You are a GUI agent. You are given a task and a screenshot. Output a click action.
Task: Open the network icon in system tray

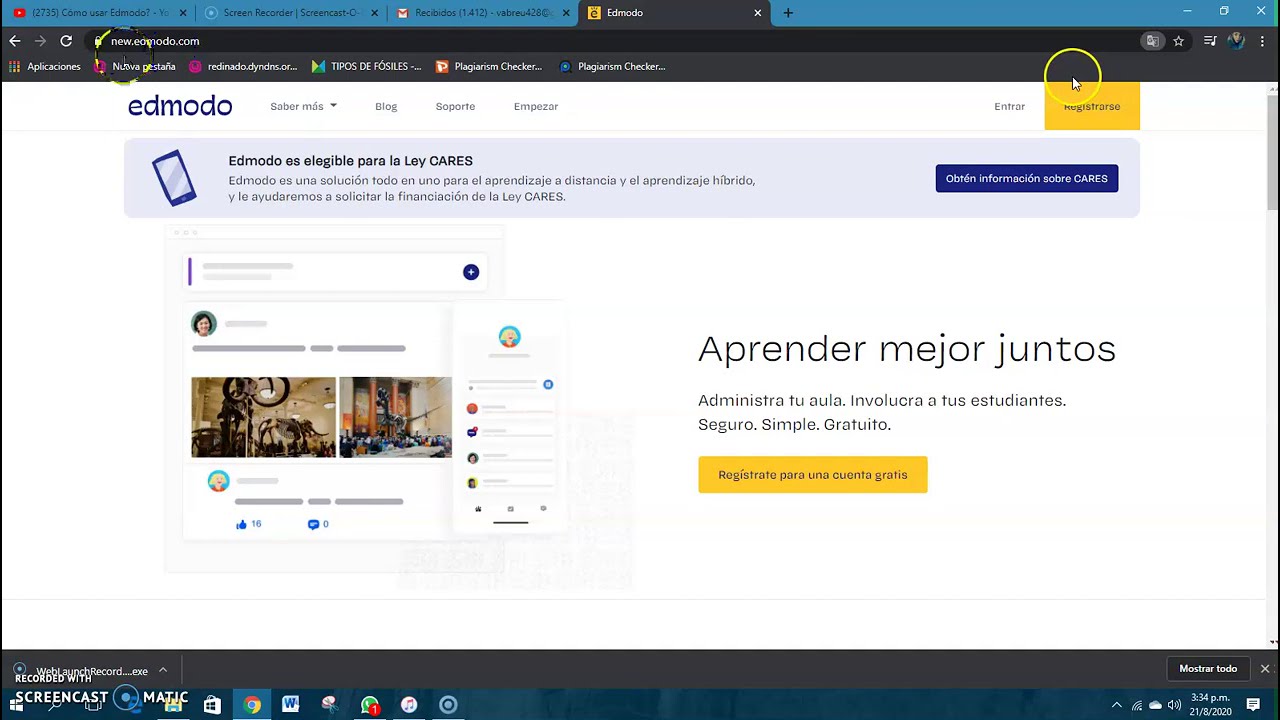click(1136, 705)
